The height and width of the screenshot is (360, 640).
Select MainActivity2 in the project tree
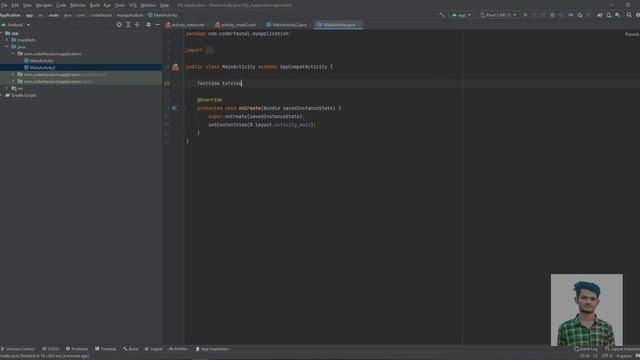(40, 68)
